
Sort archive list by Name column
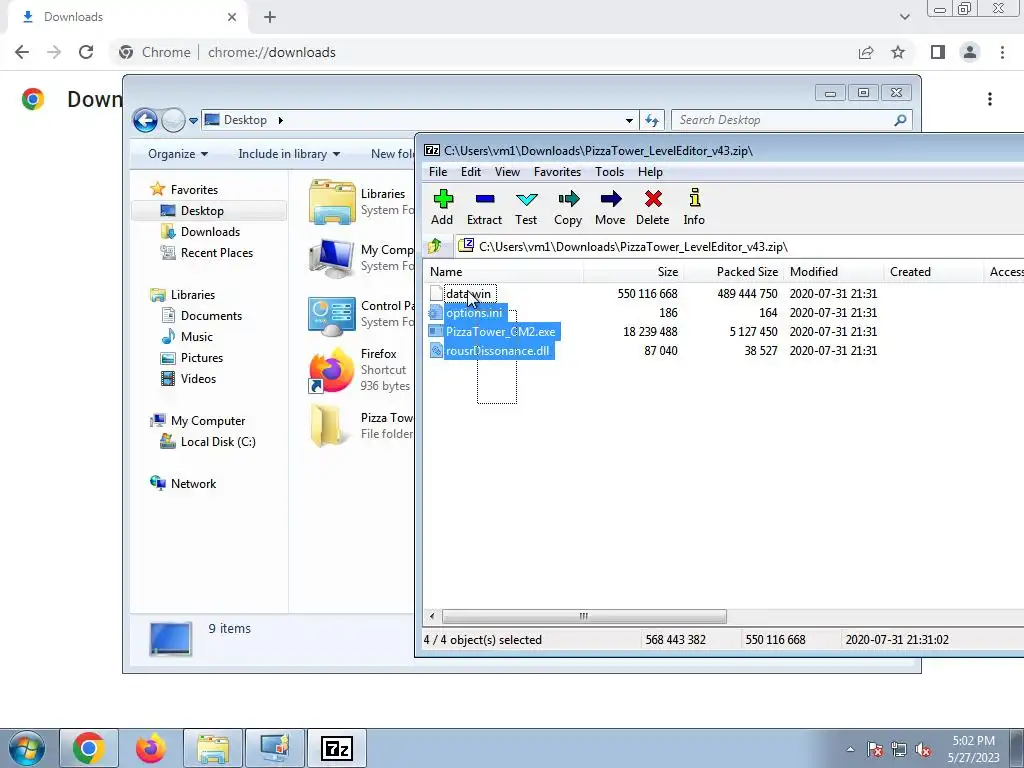tap(503, 272)
